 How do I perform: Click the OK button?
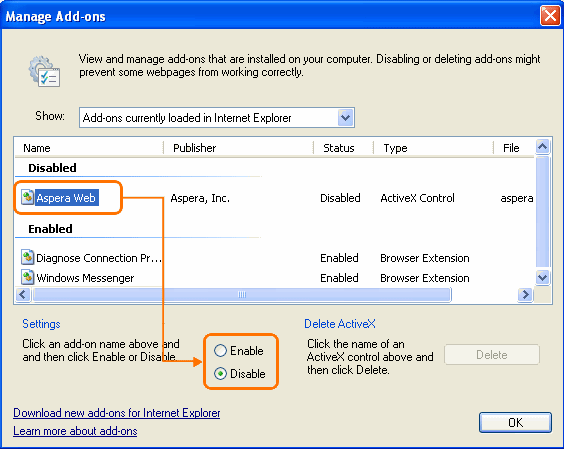tap(515, 422)
